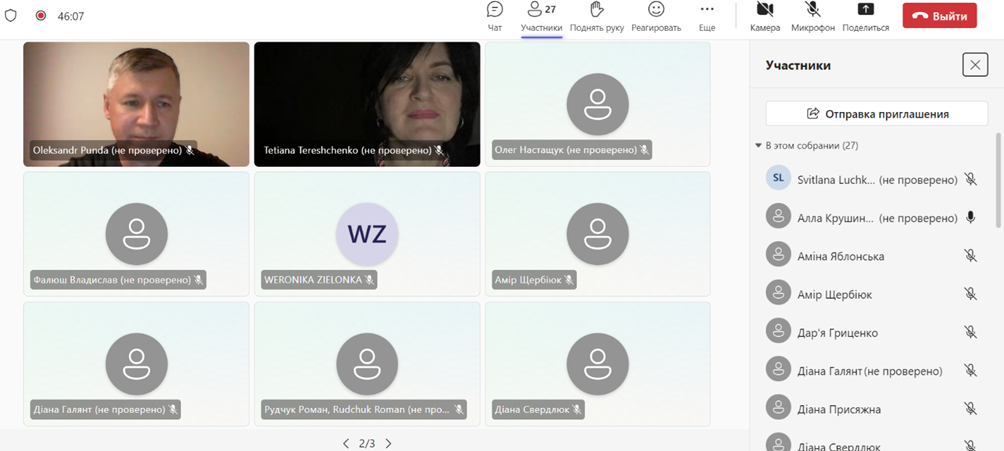1004x451 pixels.
Task: Select Діана Галянт in participants list
Action: [872, 371]
